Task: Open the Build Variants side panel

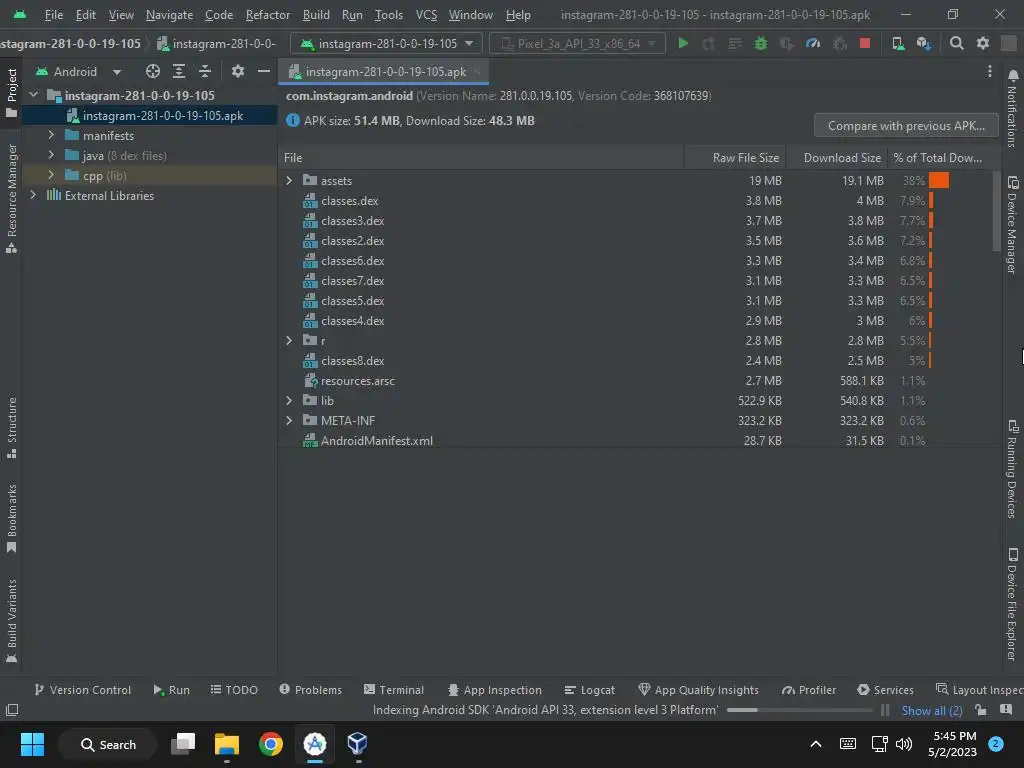Action: pos(12,621)
